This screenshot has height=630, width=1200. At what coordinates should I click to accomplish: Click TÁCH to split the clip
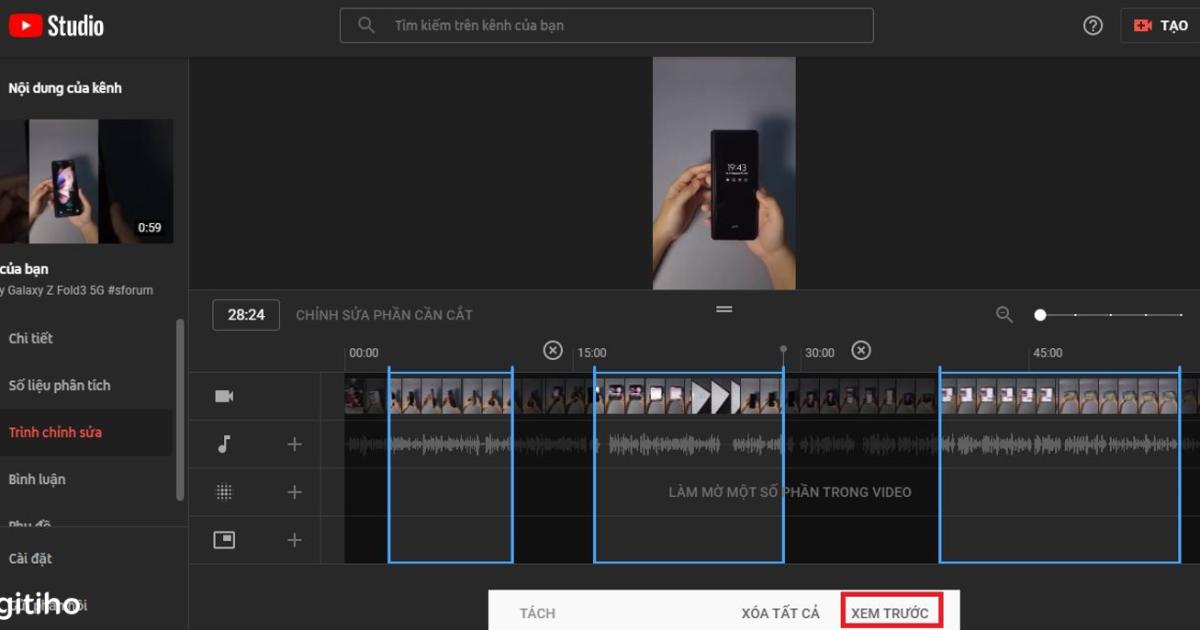(x=537, y=613)
